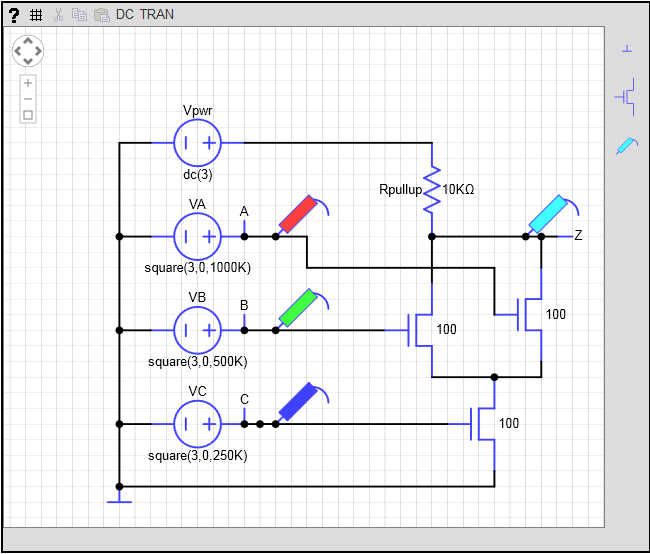Select the VC square wave source
Viewport: 650px width, 554px height.
(x=198, y=424)
